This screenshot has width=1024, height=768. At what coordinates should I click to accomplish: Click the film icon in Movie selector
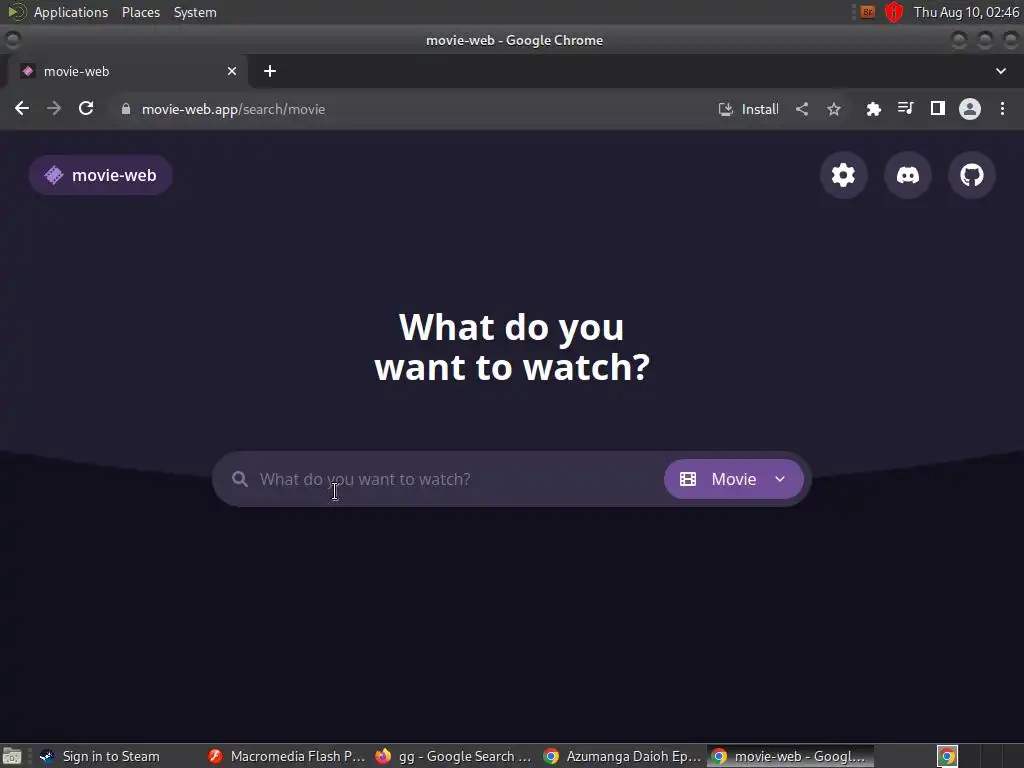coord(688,479)
